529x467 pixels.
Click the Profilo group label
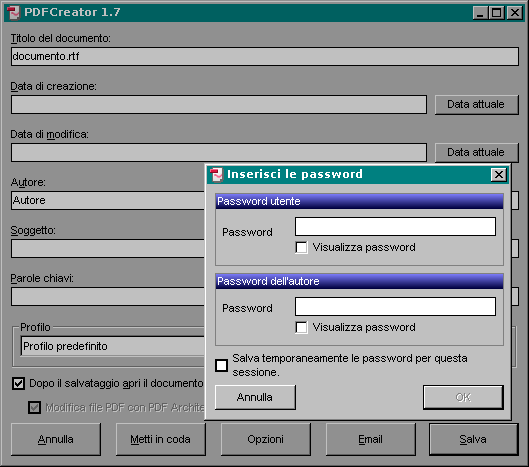pyautogui.click(x=35, y=327)
